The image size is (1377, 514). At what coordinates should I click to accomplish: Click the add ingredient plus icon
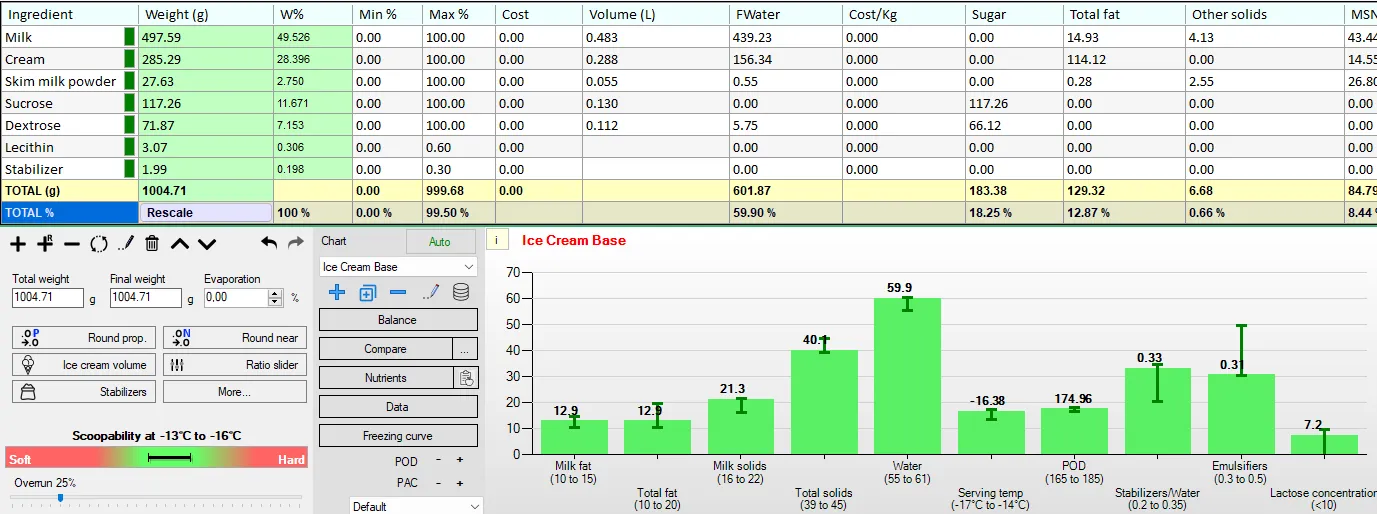[x=18, y=243]
